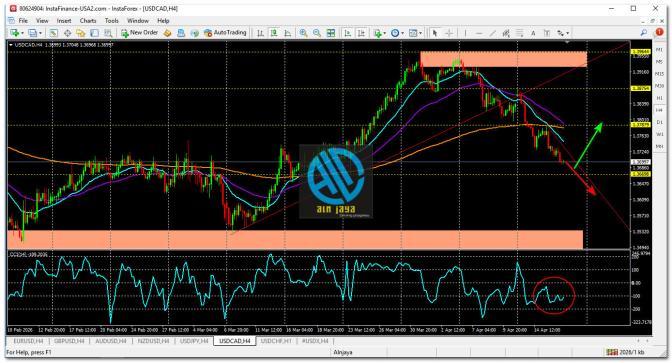Open the View menu
Viewport: 672px width, 363px height.
point(42,21)
